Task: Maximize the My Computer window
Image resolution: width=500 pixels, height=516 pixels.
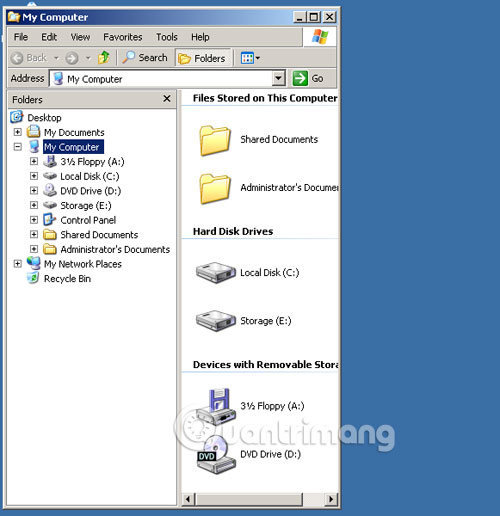Action: pos(314,17)
